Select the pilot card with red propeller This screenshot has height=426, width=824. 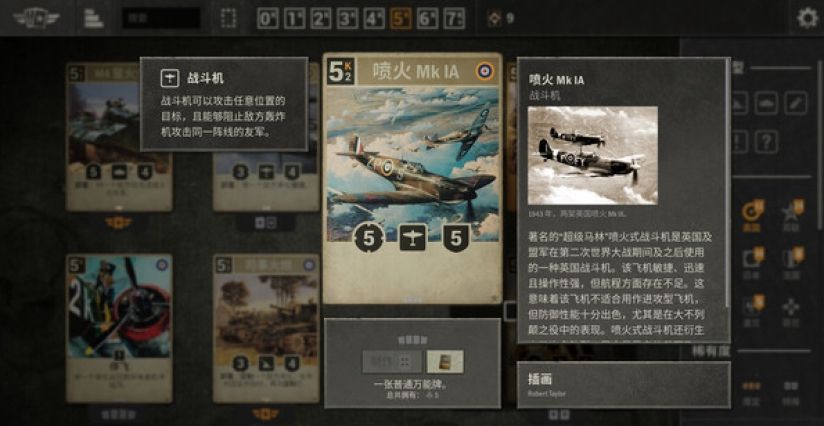tap(119, 328)
